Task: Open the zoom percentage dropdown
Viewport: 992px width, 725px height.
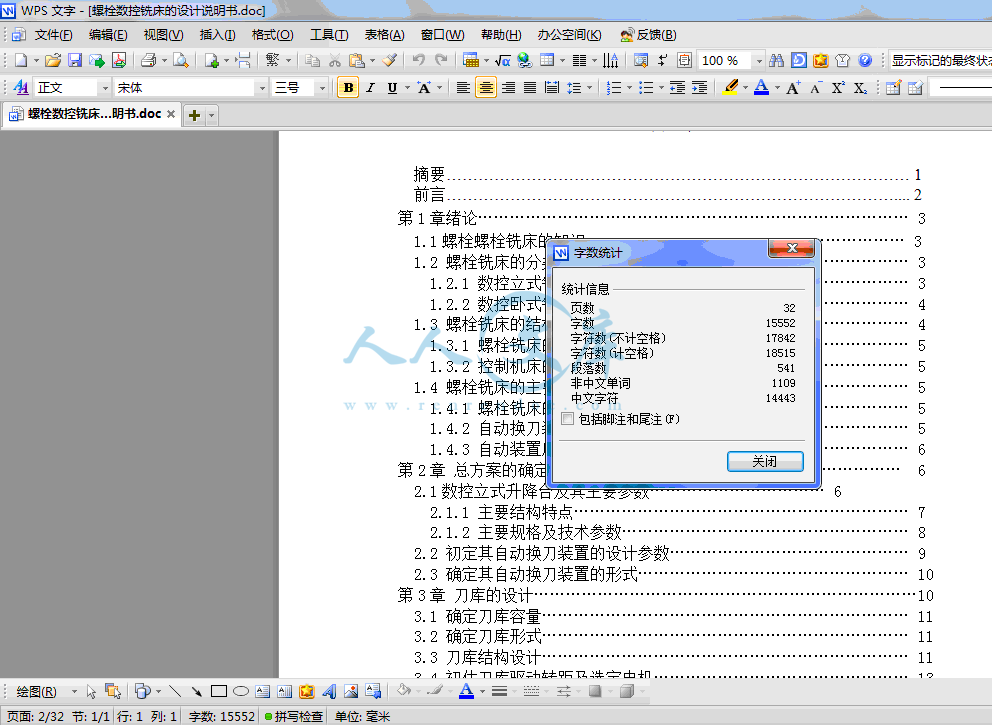Action: 759,60
